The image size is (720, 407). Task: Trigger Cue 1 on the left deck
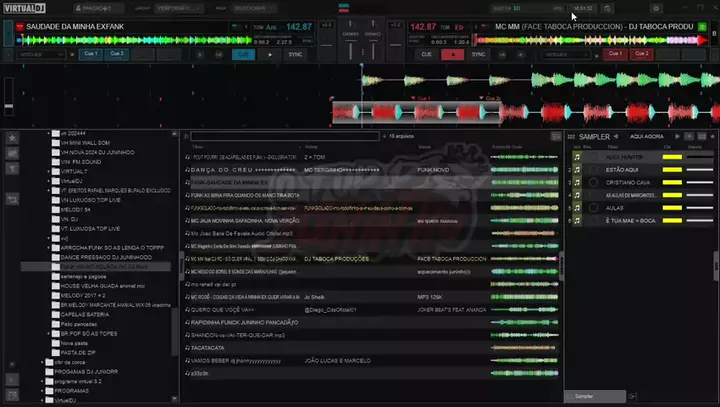point(90,54)
